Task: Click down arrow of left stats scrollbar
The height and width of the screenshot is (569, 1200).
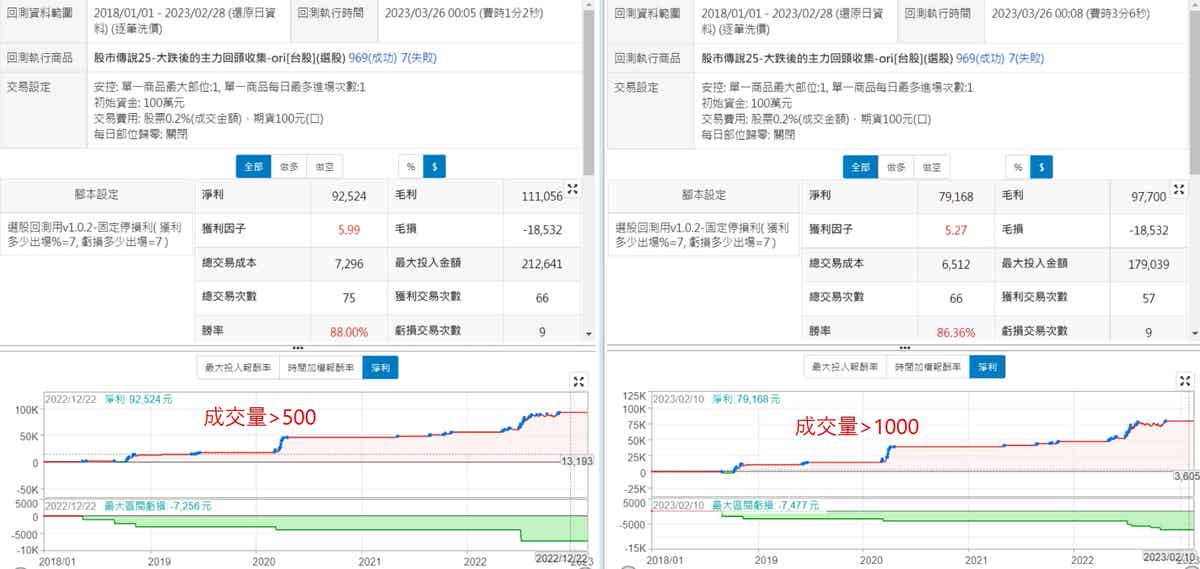Action: tap(589, 335)
